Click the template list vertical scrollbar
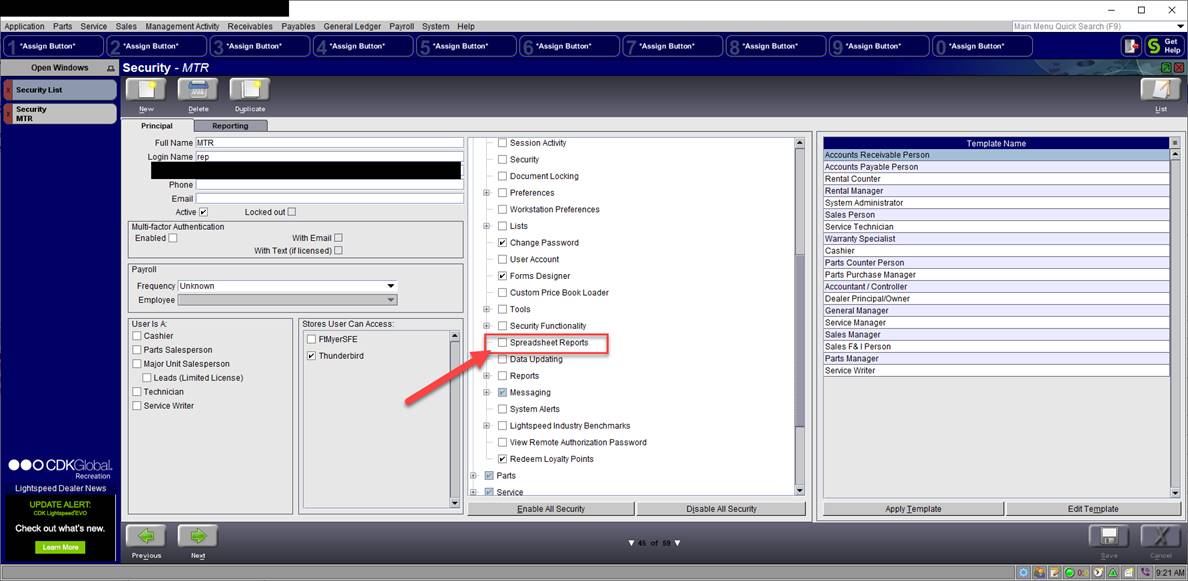 [x=1175, y=323]
